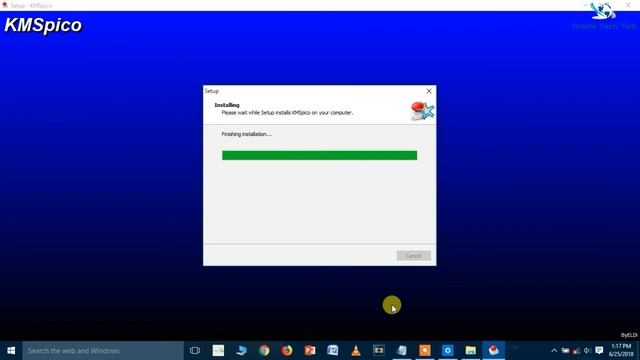The image size is (640, 360).
Task: Open File Explorer from the taskbar
Action: (x=471, y=351)
